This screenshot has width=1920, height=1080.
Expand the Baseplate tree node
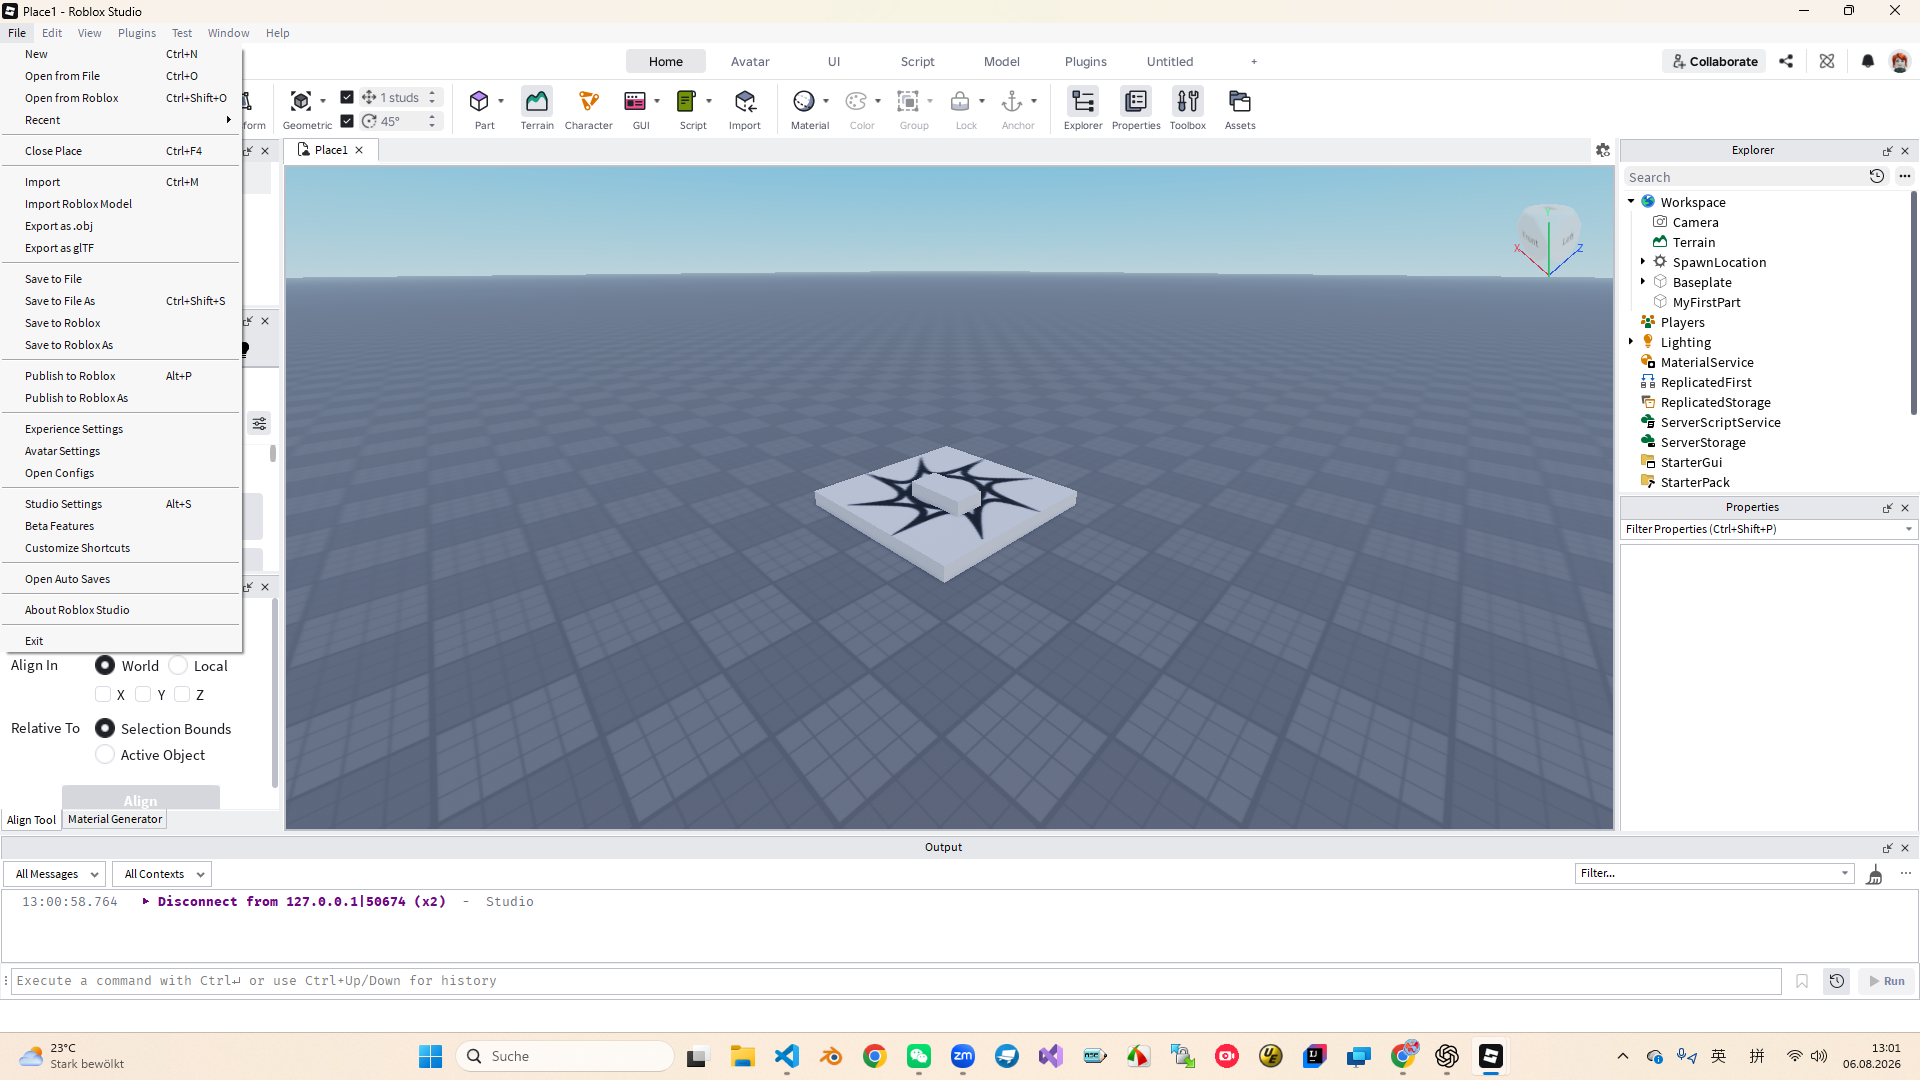[x=1643, y=282]
